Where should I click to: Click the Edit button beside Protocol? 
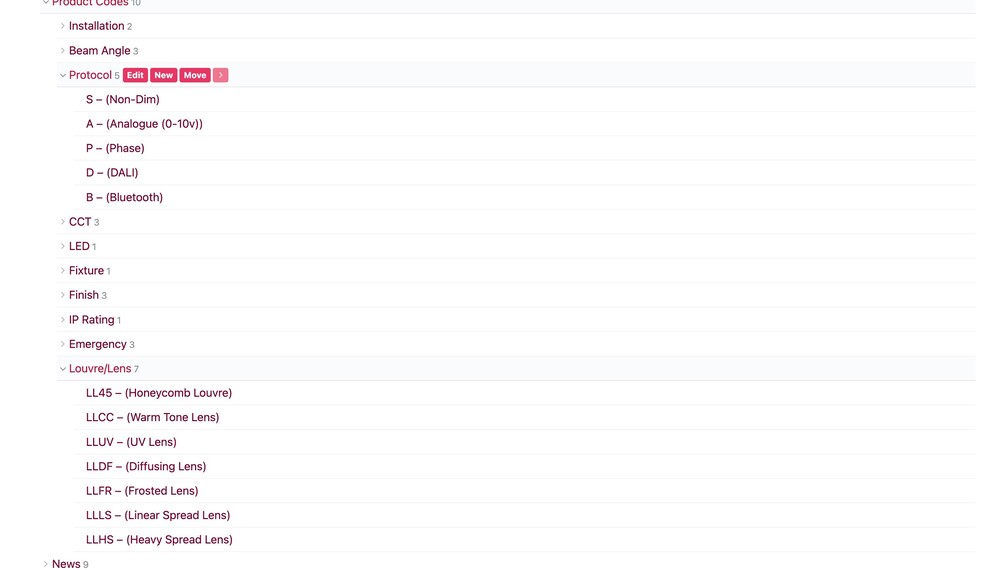coord(135,75)
